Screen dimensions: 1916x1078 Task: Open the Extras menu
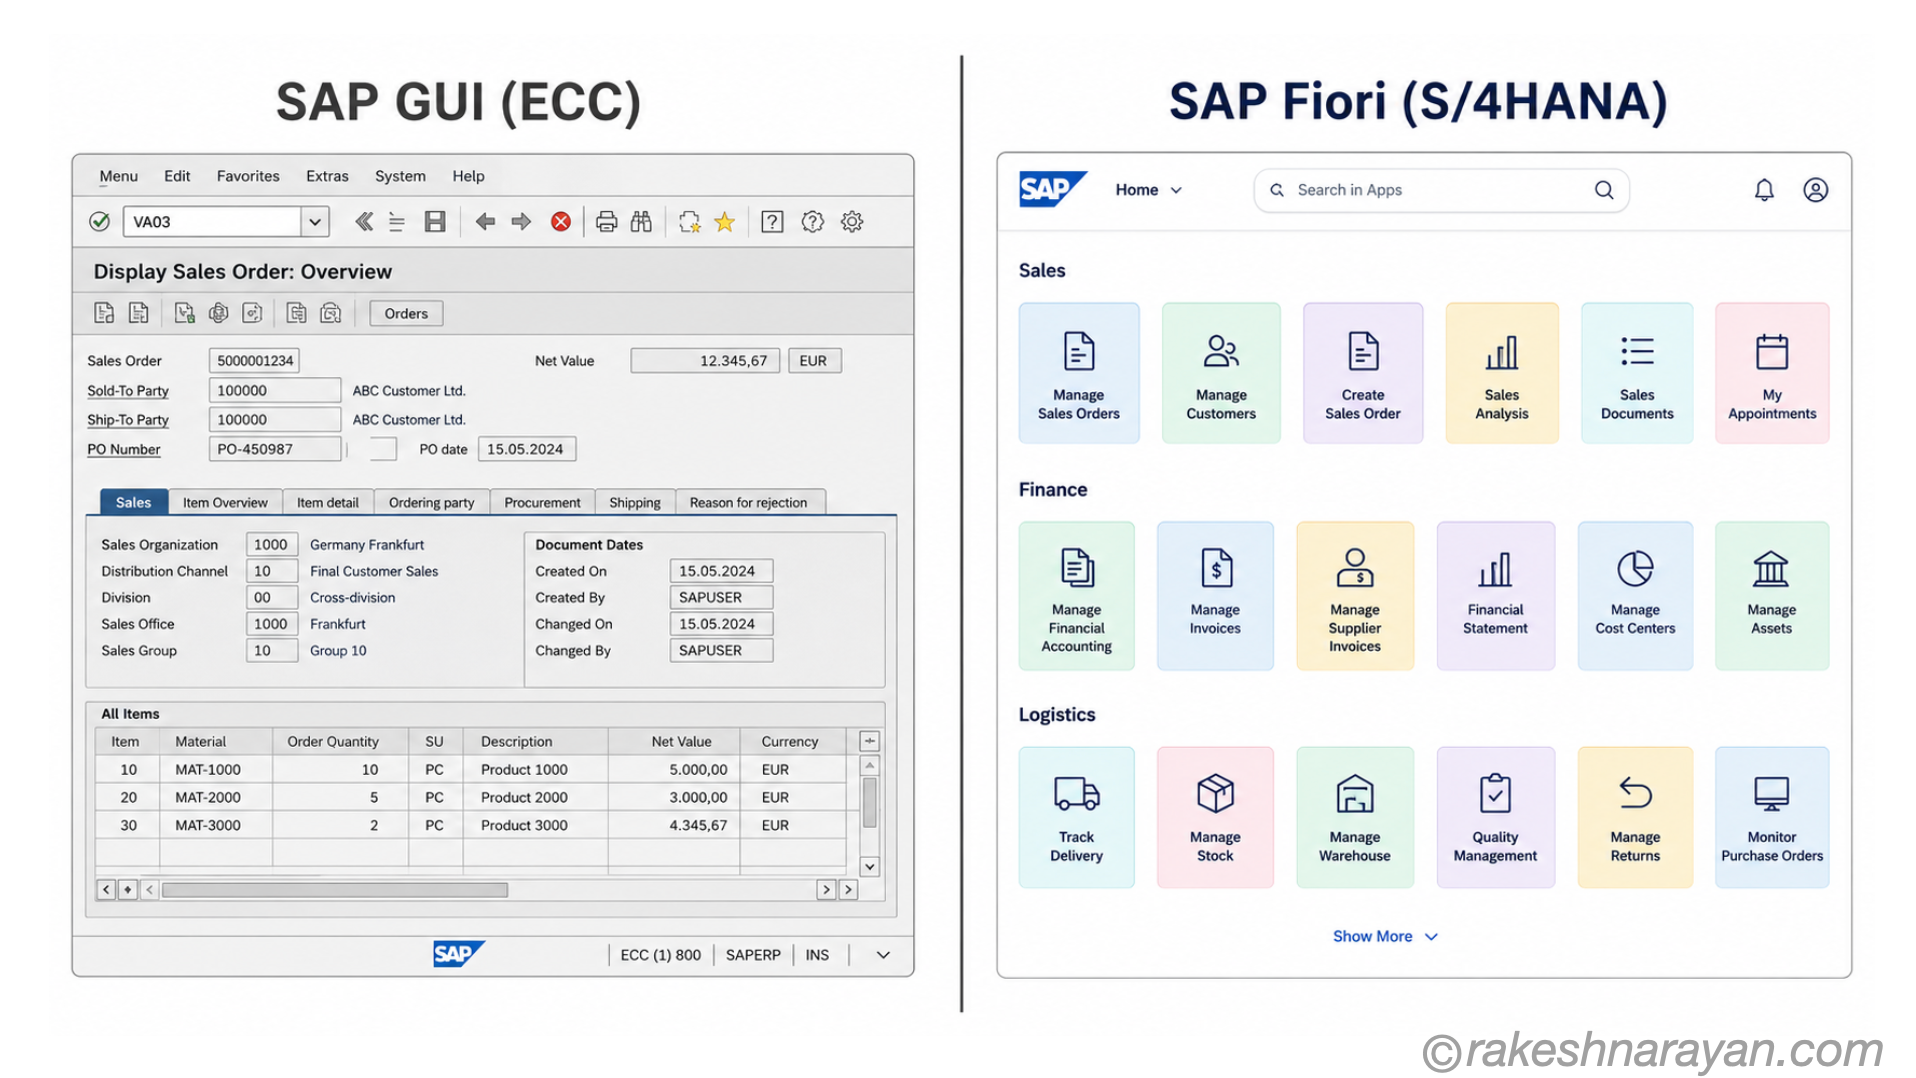[327, 176]
